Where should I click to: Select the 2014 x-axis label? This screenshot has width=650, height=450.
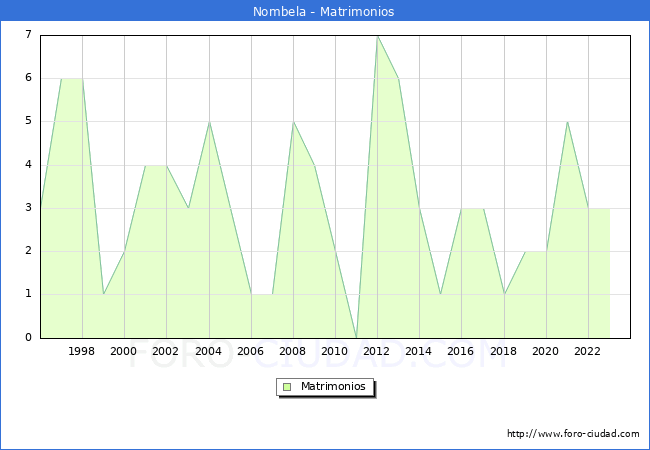(419, 351)
